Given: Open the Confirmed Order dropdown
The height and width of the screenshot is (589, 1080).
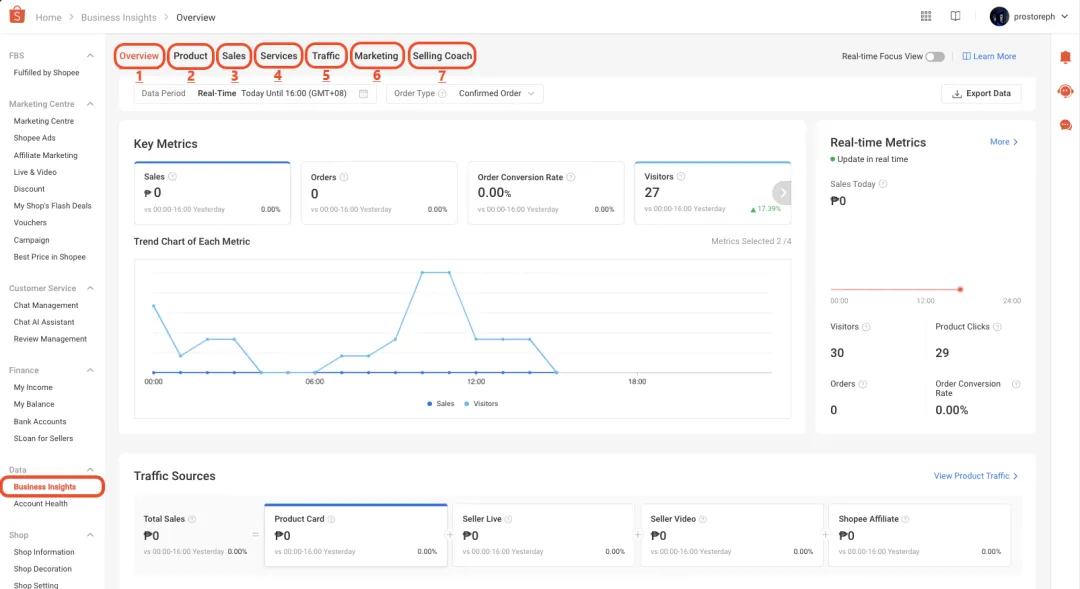Looking at the screenshot, I should [497, 94].
